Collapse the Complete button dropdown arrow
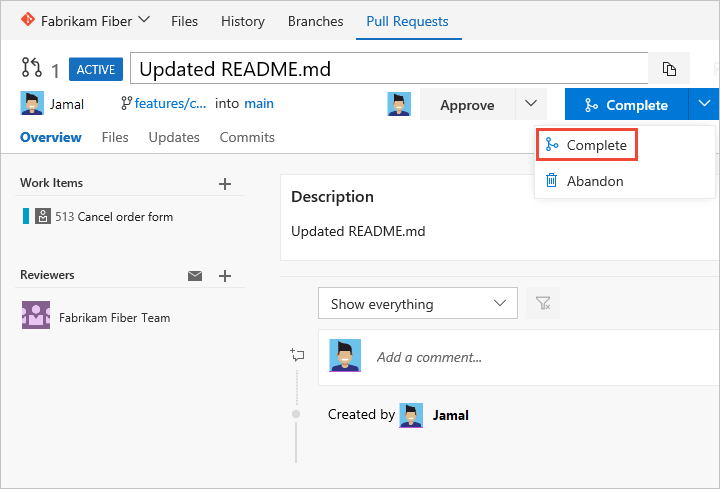 [x=704, y=104]
